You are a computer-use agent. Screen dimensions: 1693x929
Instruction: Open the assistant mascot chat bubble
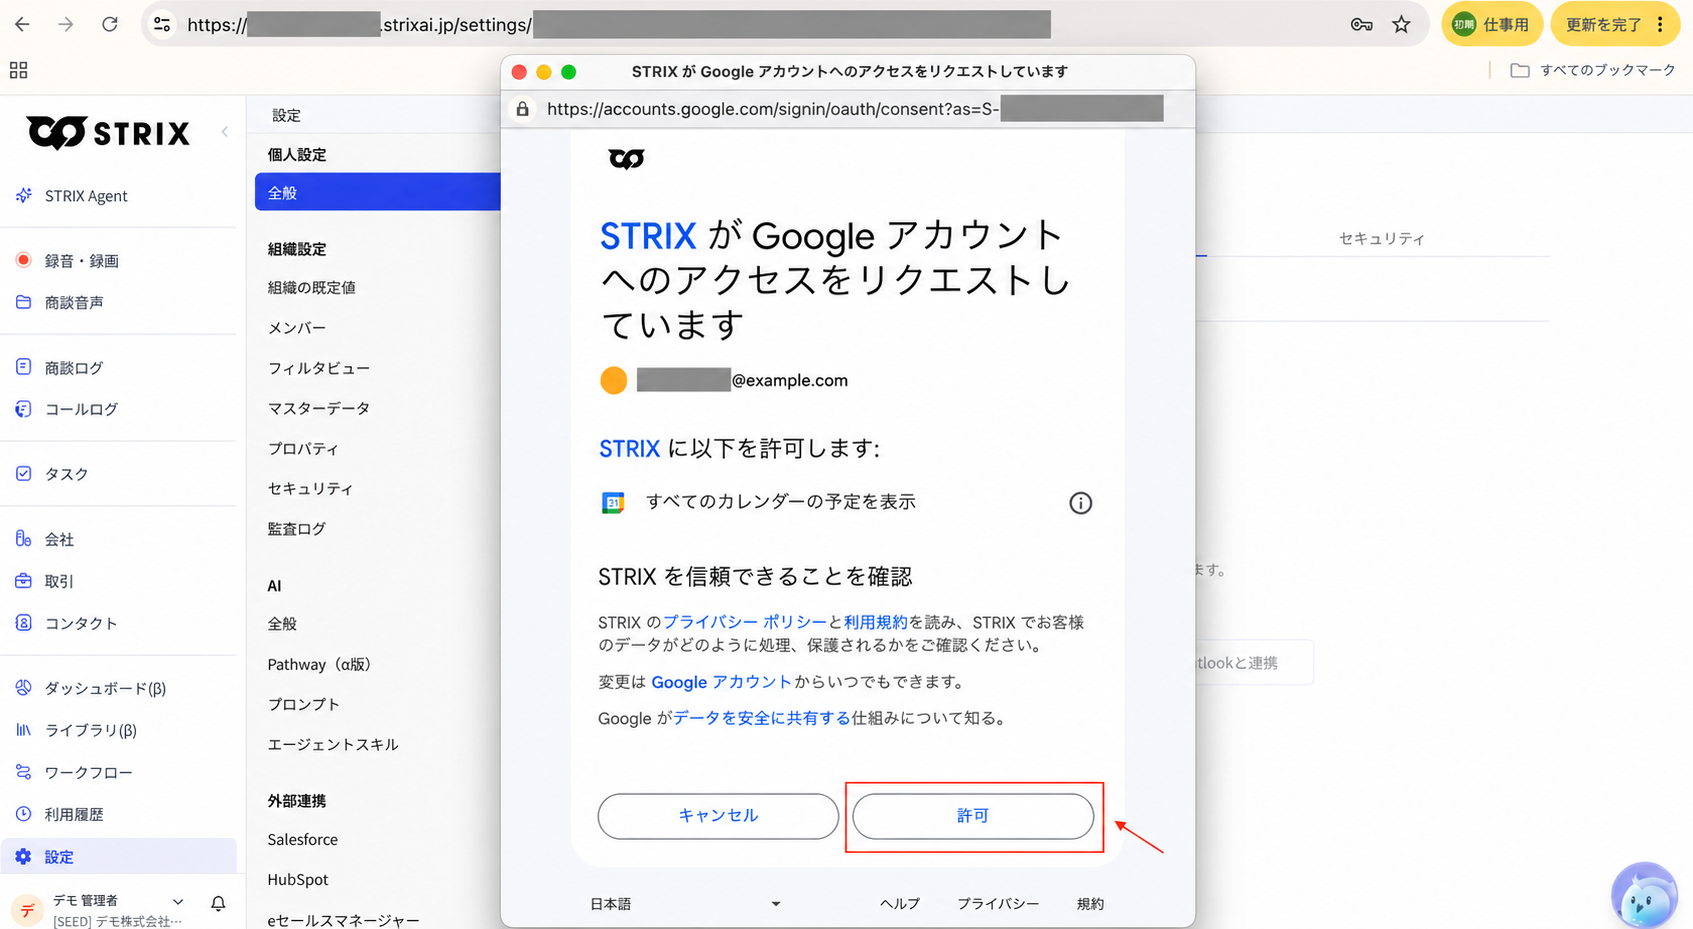coord(1644,895)
